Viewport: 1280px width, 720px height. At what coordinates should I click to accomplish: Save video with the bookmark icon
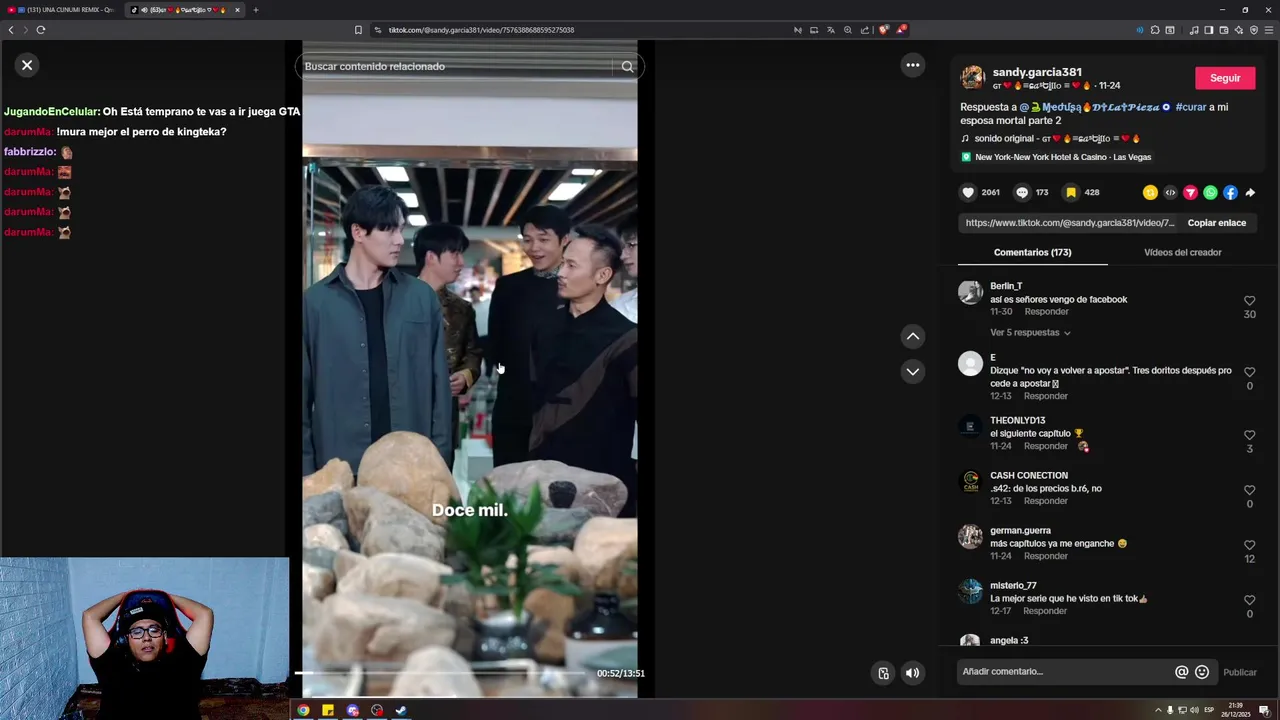click(x=1071, y=192)
